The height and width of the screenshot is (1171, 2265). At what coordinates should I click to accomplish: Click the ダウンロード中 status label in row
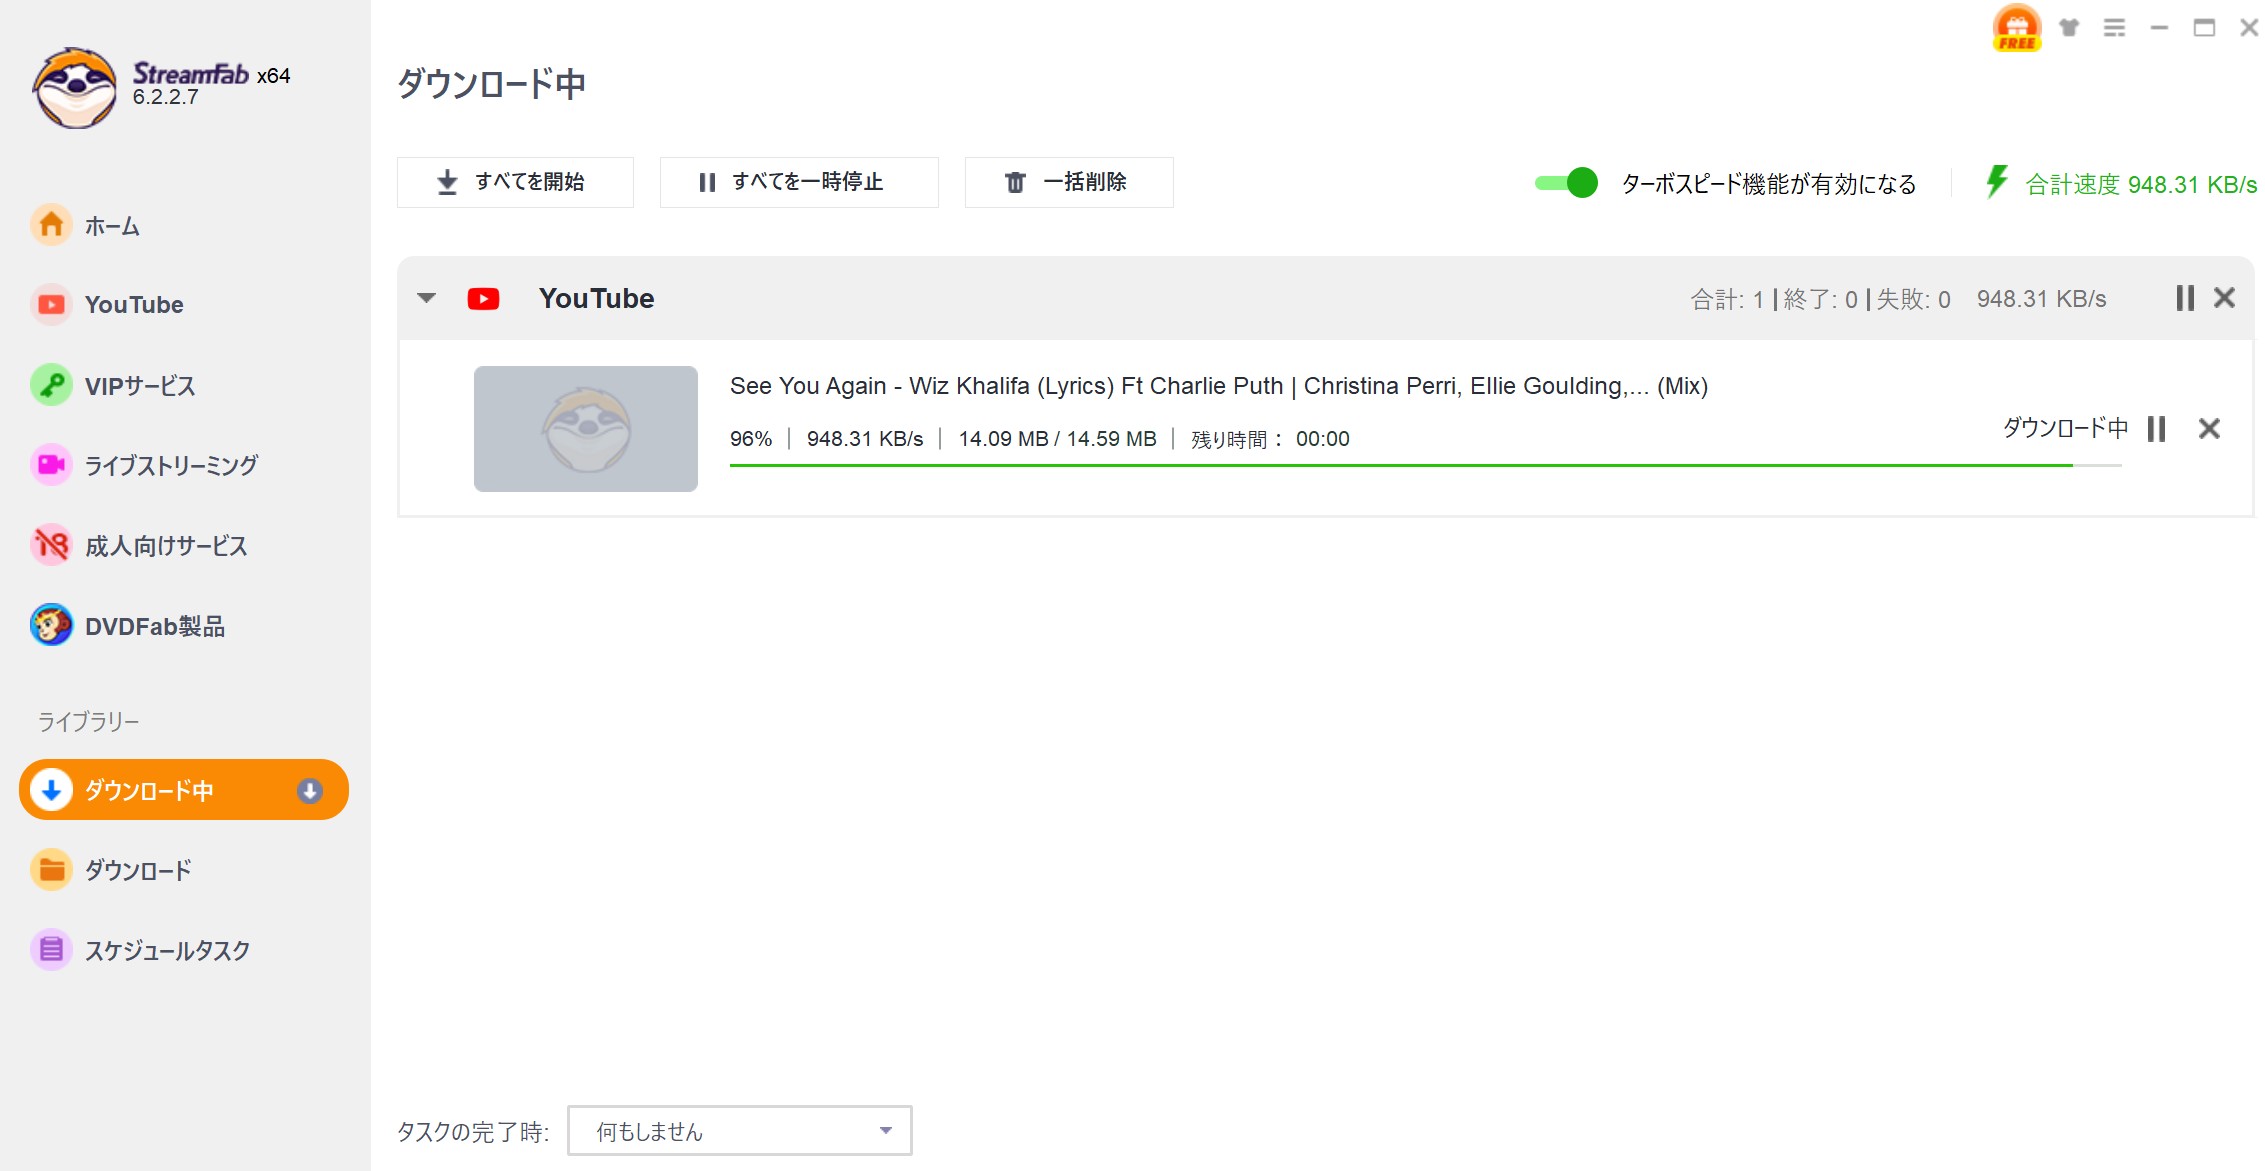(2065, 428)
